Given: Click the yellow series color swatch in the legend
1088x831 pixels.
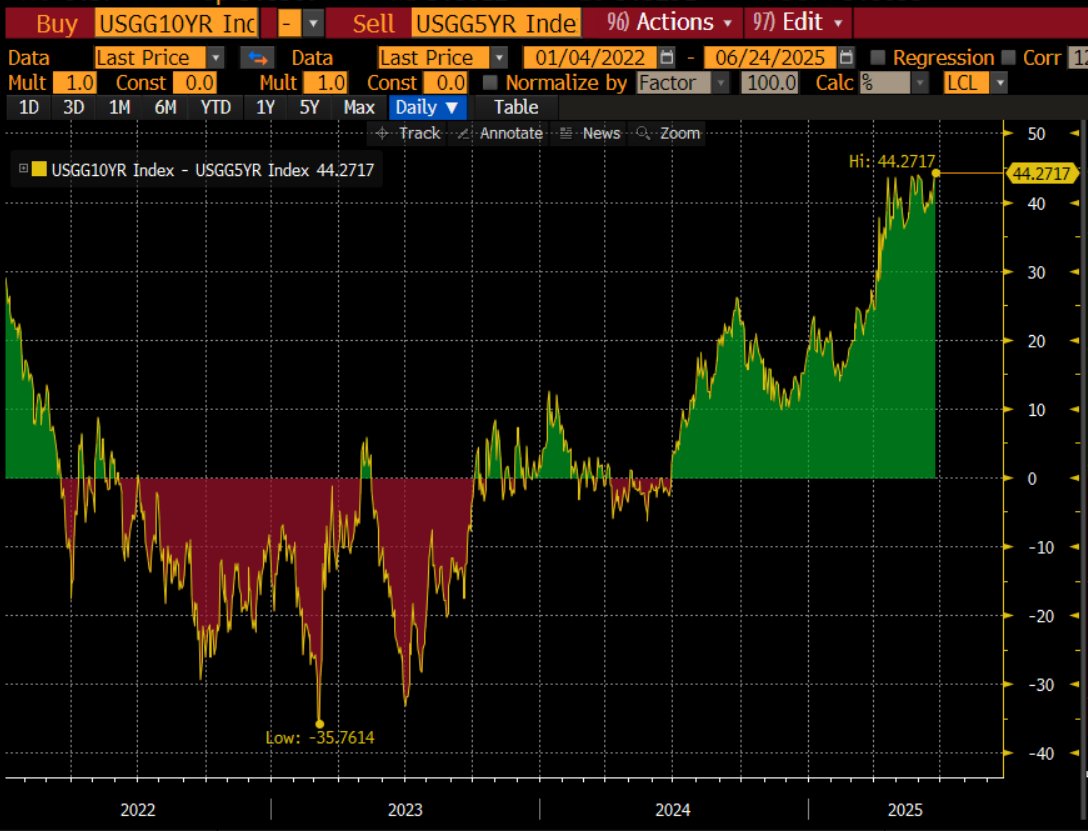Looking at the screenshot, I should point(38,170).
